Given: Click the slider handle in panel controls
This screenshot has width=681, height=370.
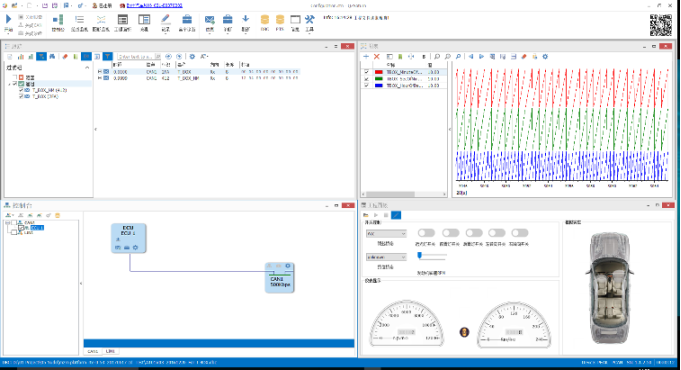Looking at the screenshot, I should [420, 255].
